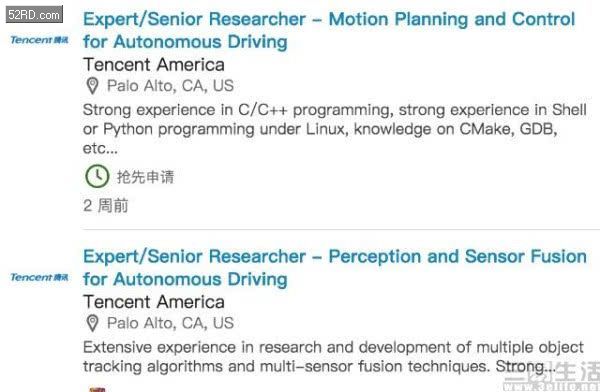Click the Tencent logo beside Motion Planning job

click(39, 40)
